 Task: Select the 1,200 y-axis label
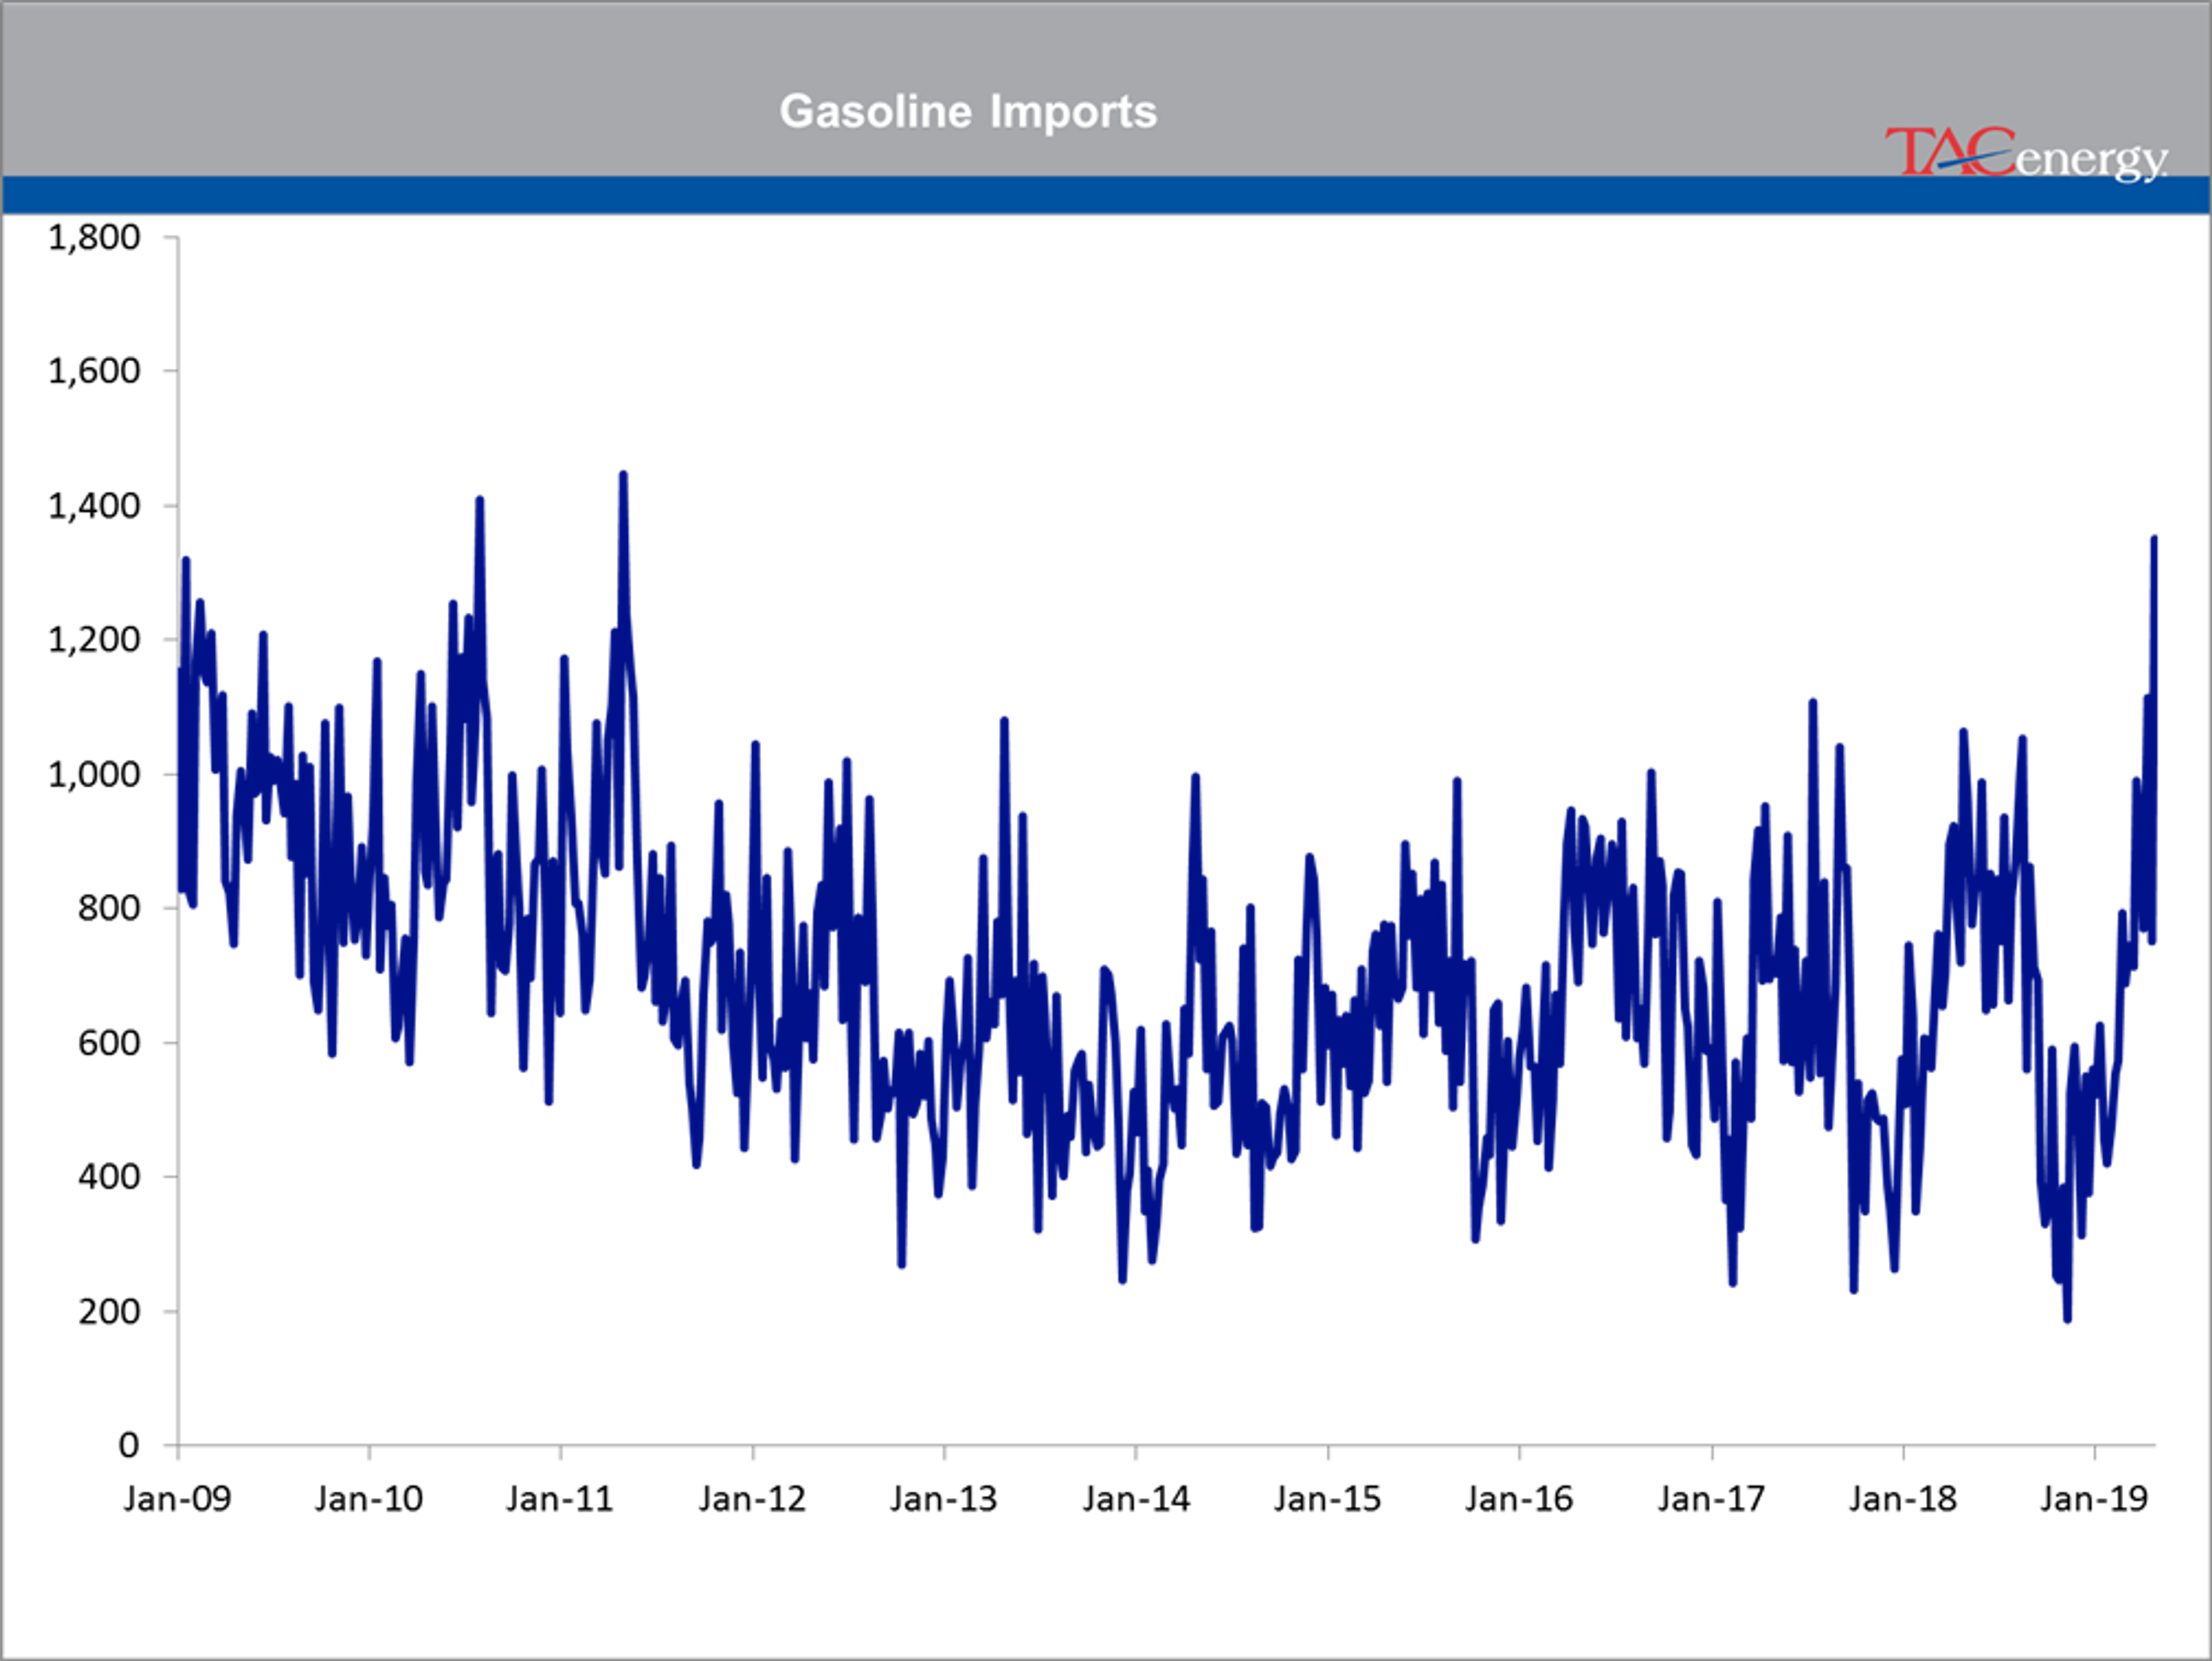click(x=94, y=639)
